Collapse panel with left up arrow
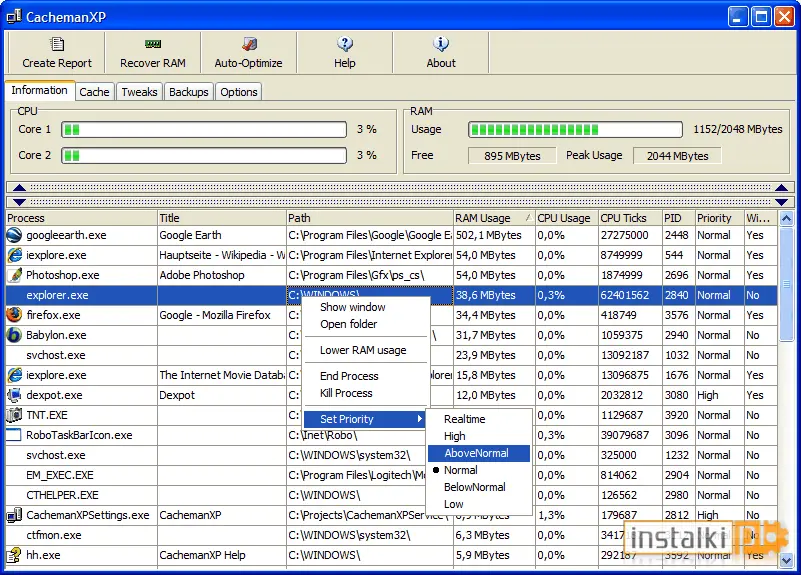Image resolution: width=801 pixels, height=575 pixels. pos(19,187)
